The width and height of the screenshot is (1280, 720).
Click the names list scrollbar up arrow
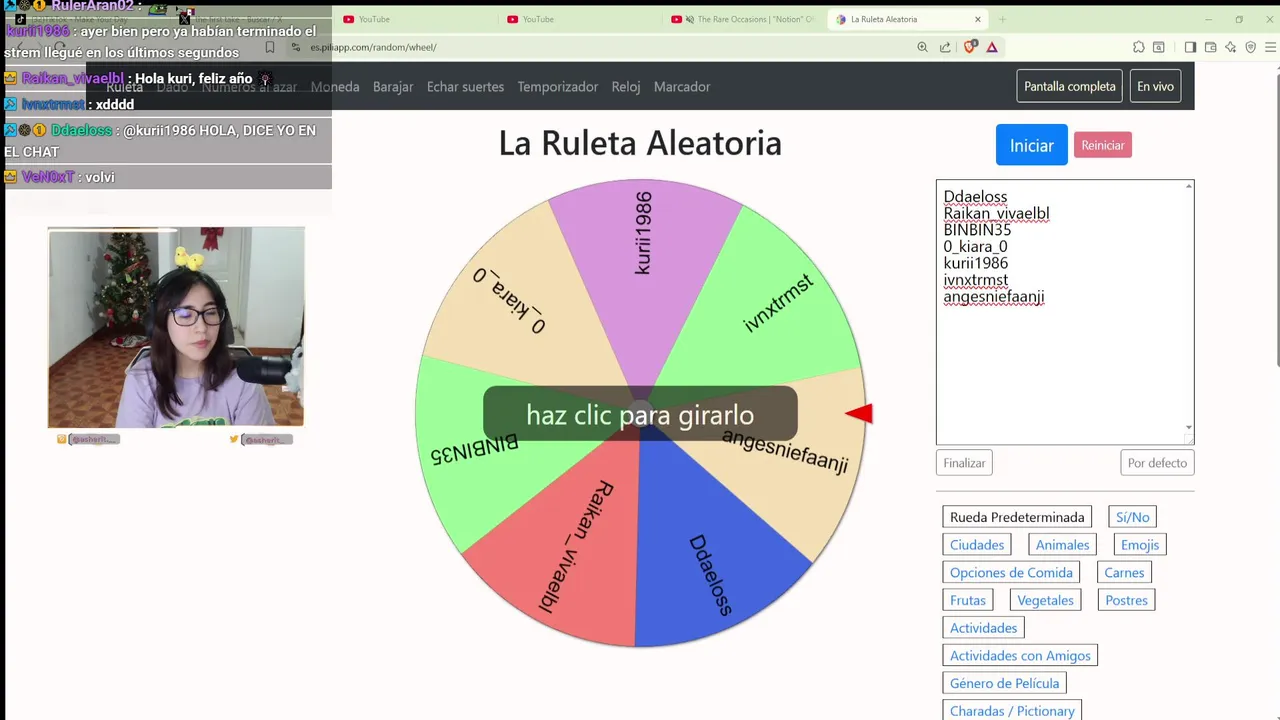pos(1189,186)
